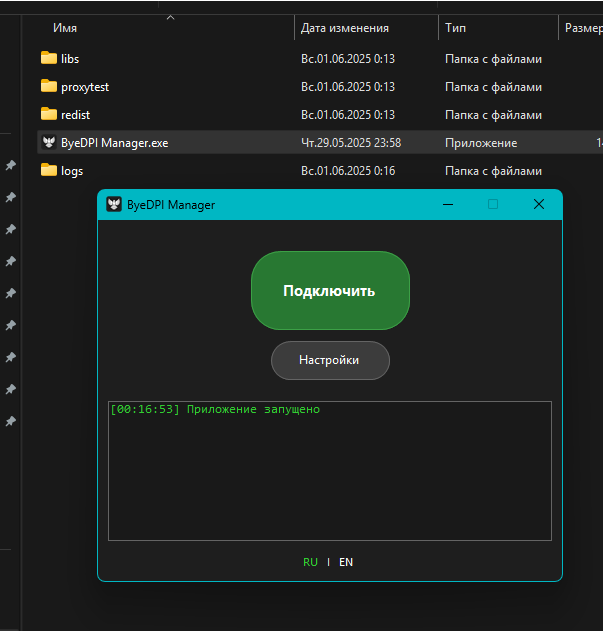Minimize the ByeDPI Manager window
The height and width of the screenshot is (631, 603).
tap(448, 205)
